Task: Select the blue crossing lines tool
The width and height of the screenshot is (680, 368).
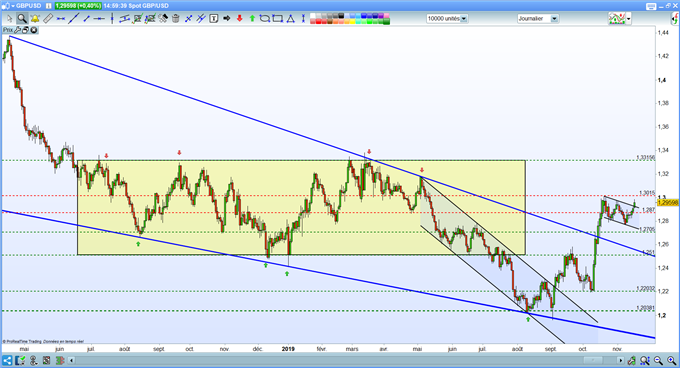Action: pos(189,19)
